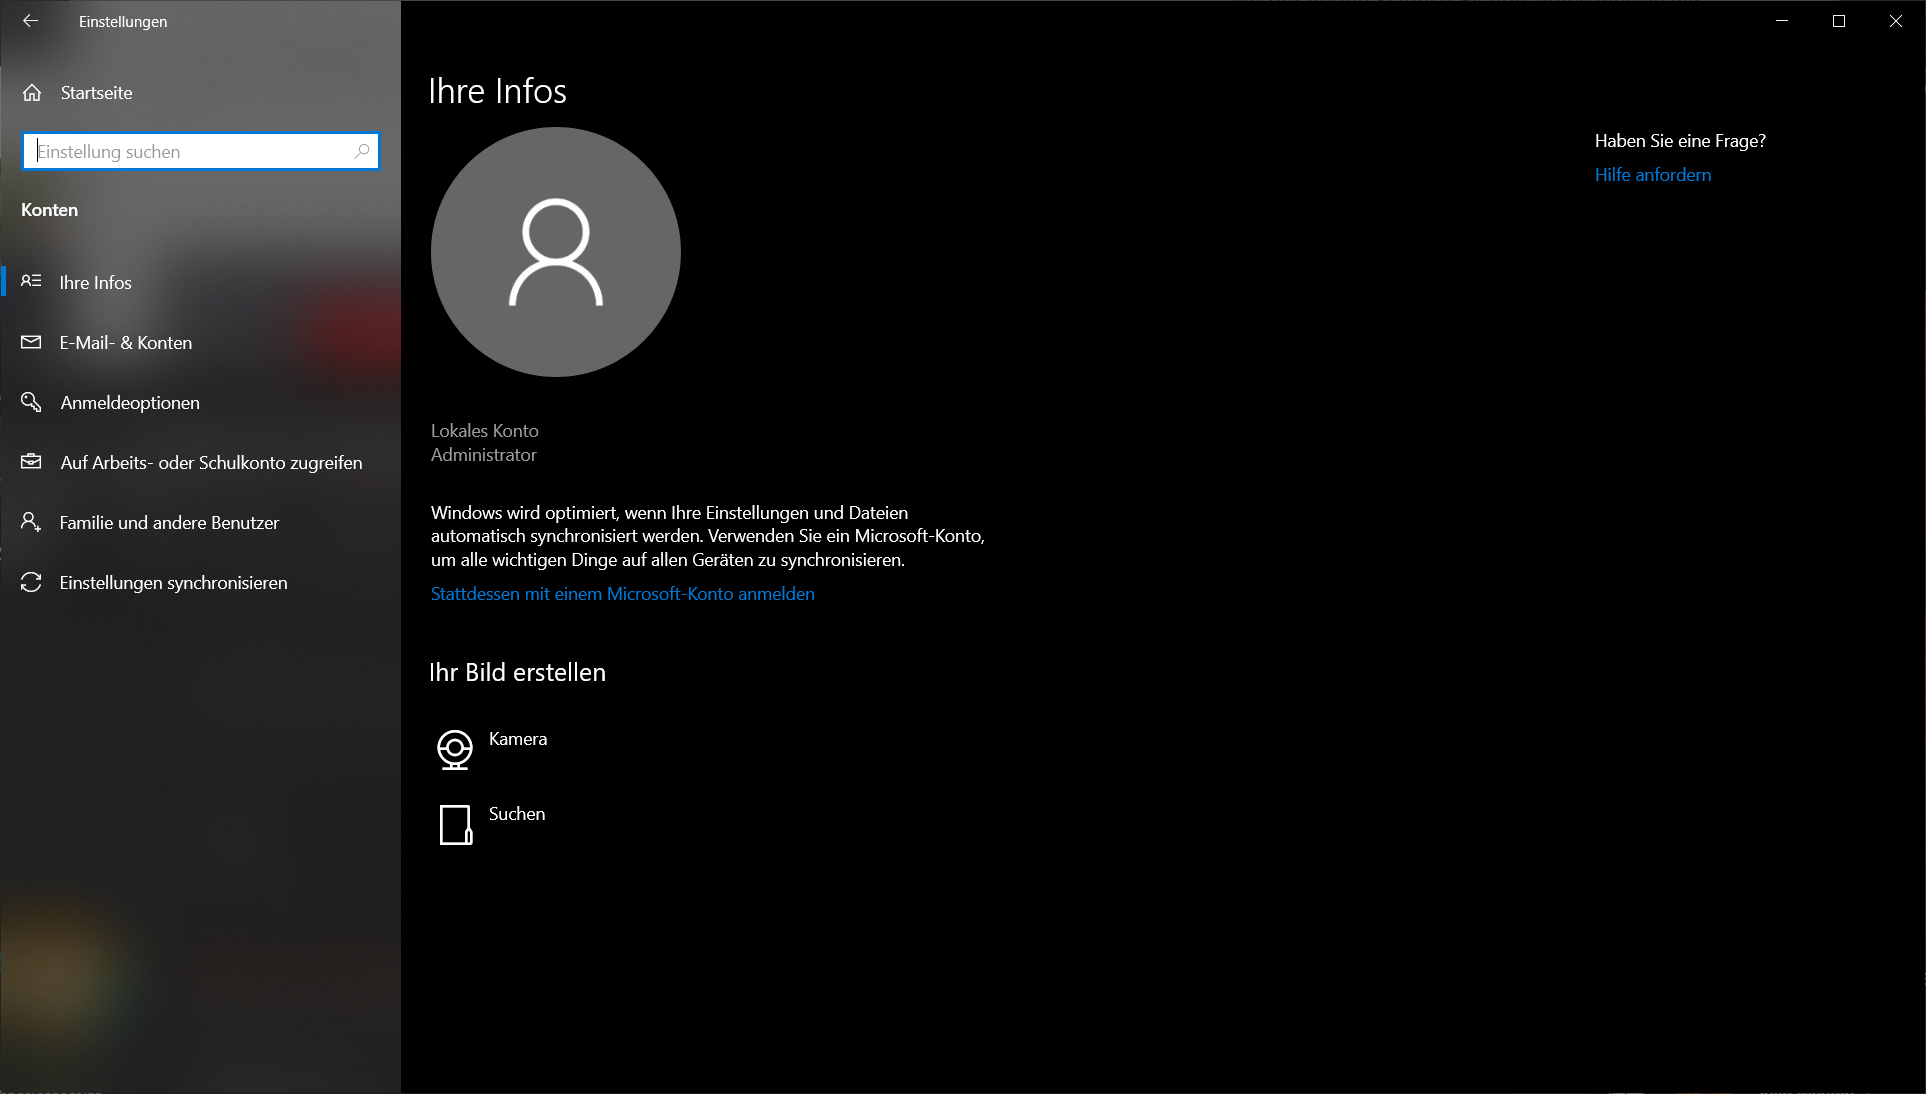1926x1094 pixels.
Task: Click the Startseite home icon
Action: pos(32,93)
